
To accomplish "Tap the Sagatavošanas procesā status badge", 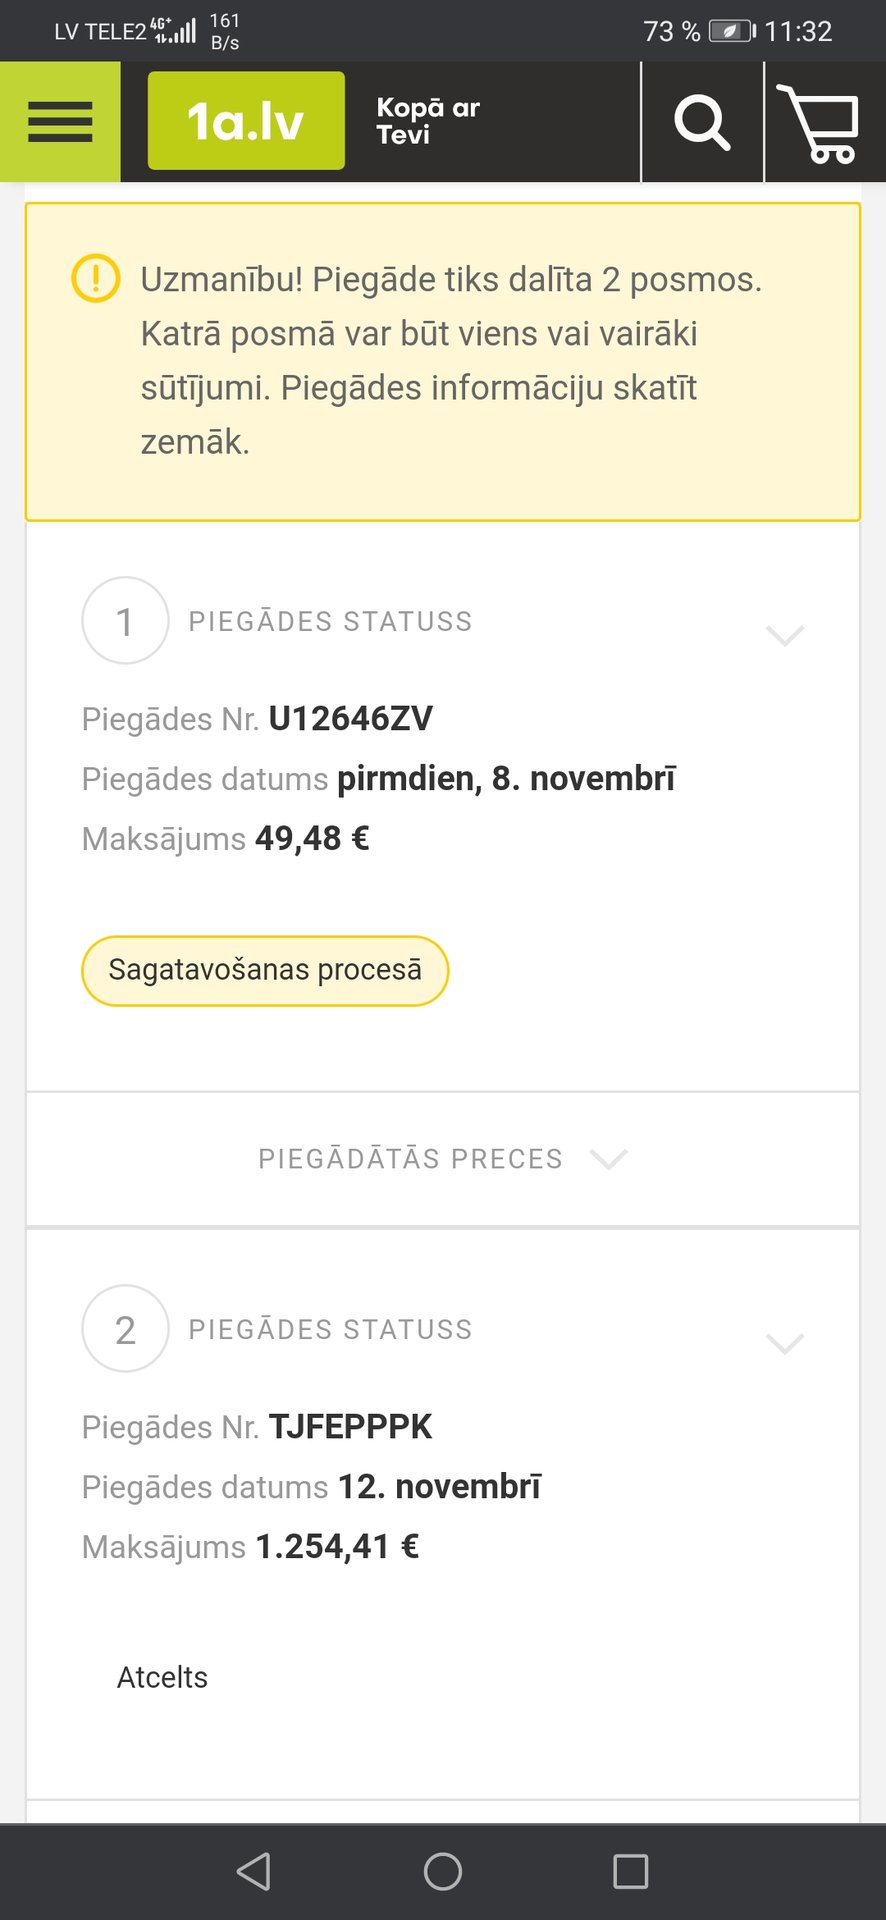I will (265, 970).
